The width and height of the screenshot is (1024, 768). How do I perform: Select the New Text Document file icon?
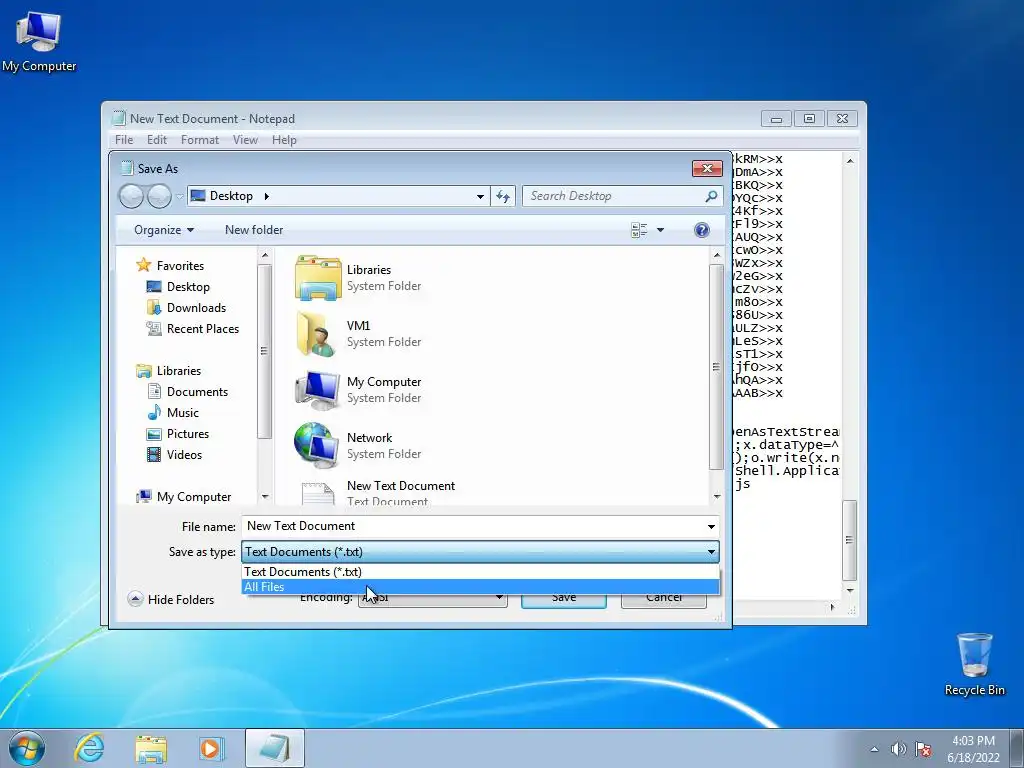click(317, 493)
